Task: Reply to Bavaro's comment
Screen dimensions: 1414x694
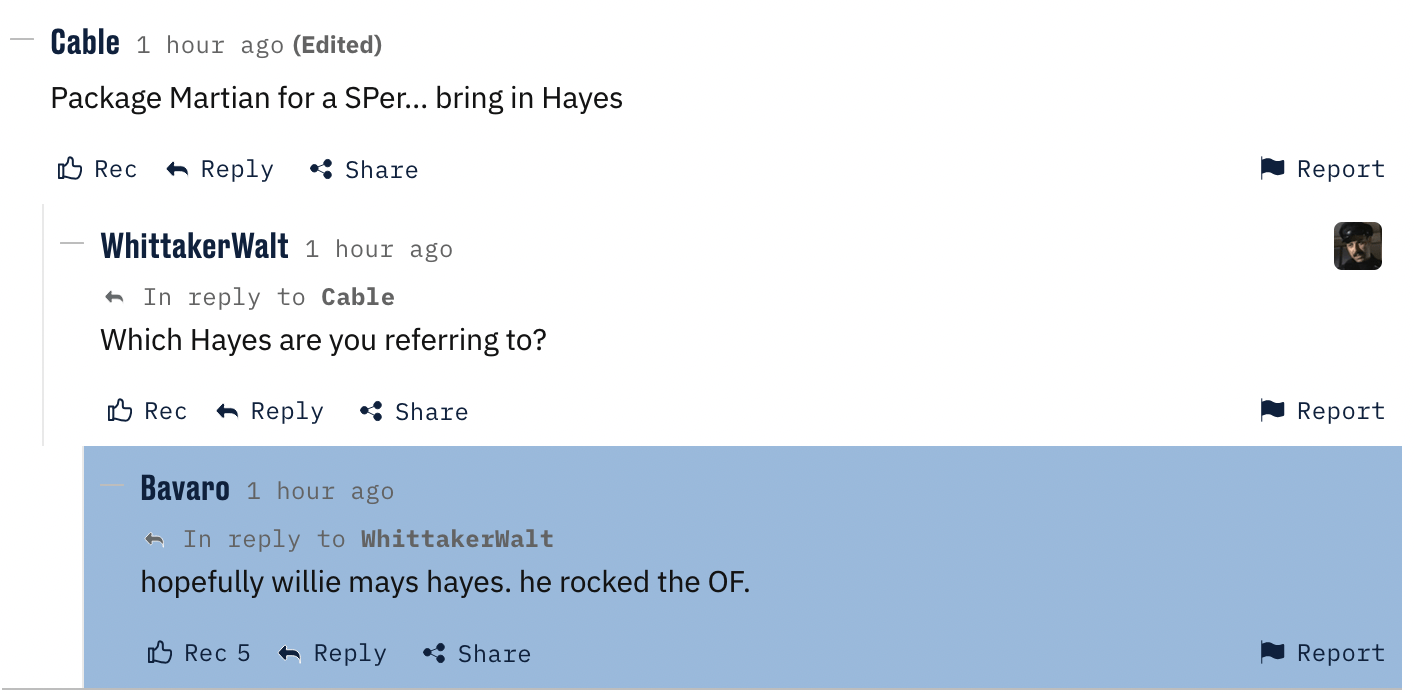Action: (x=332, y=653)
